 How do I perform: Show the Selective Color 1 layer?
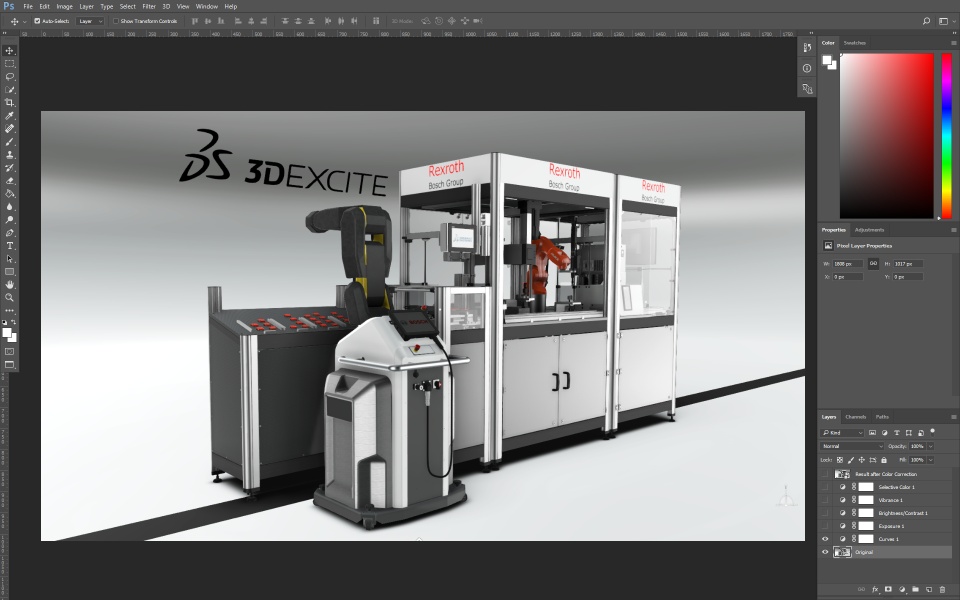825,487
